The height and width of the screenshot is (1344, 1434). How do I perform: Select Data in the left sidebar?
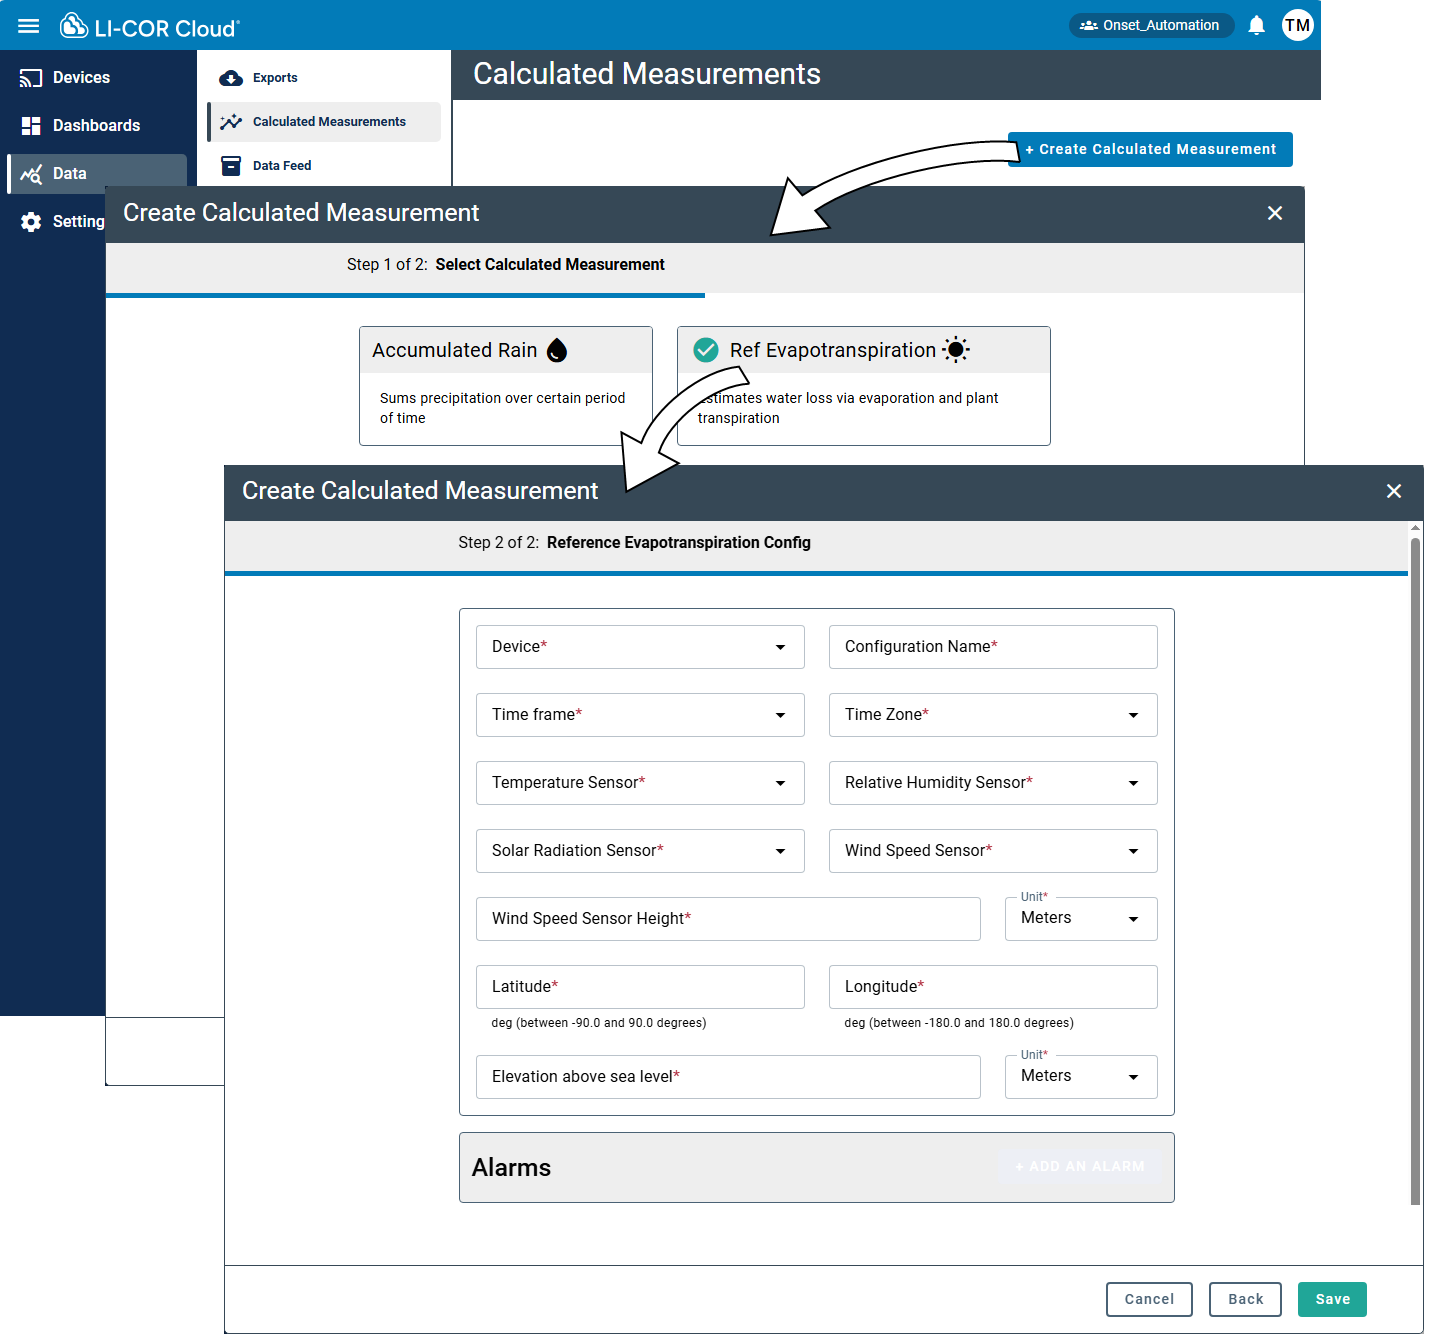(x=69, y=174)
